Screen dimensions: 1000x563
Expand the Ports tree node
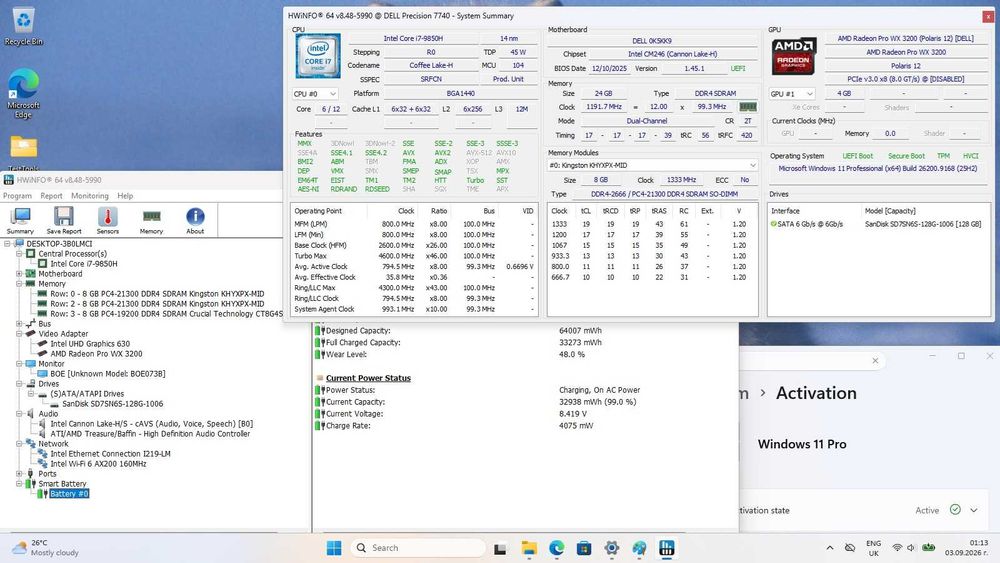(x=20, y=474)
